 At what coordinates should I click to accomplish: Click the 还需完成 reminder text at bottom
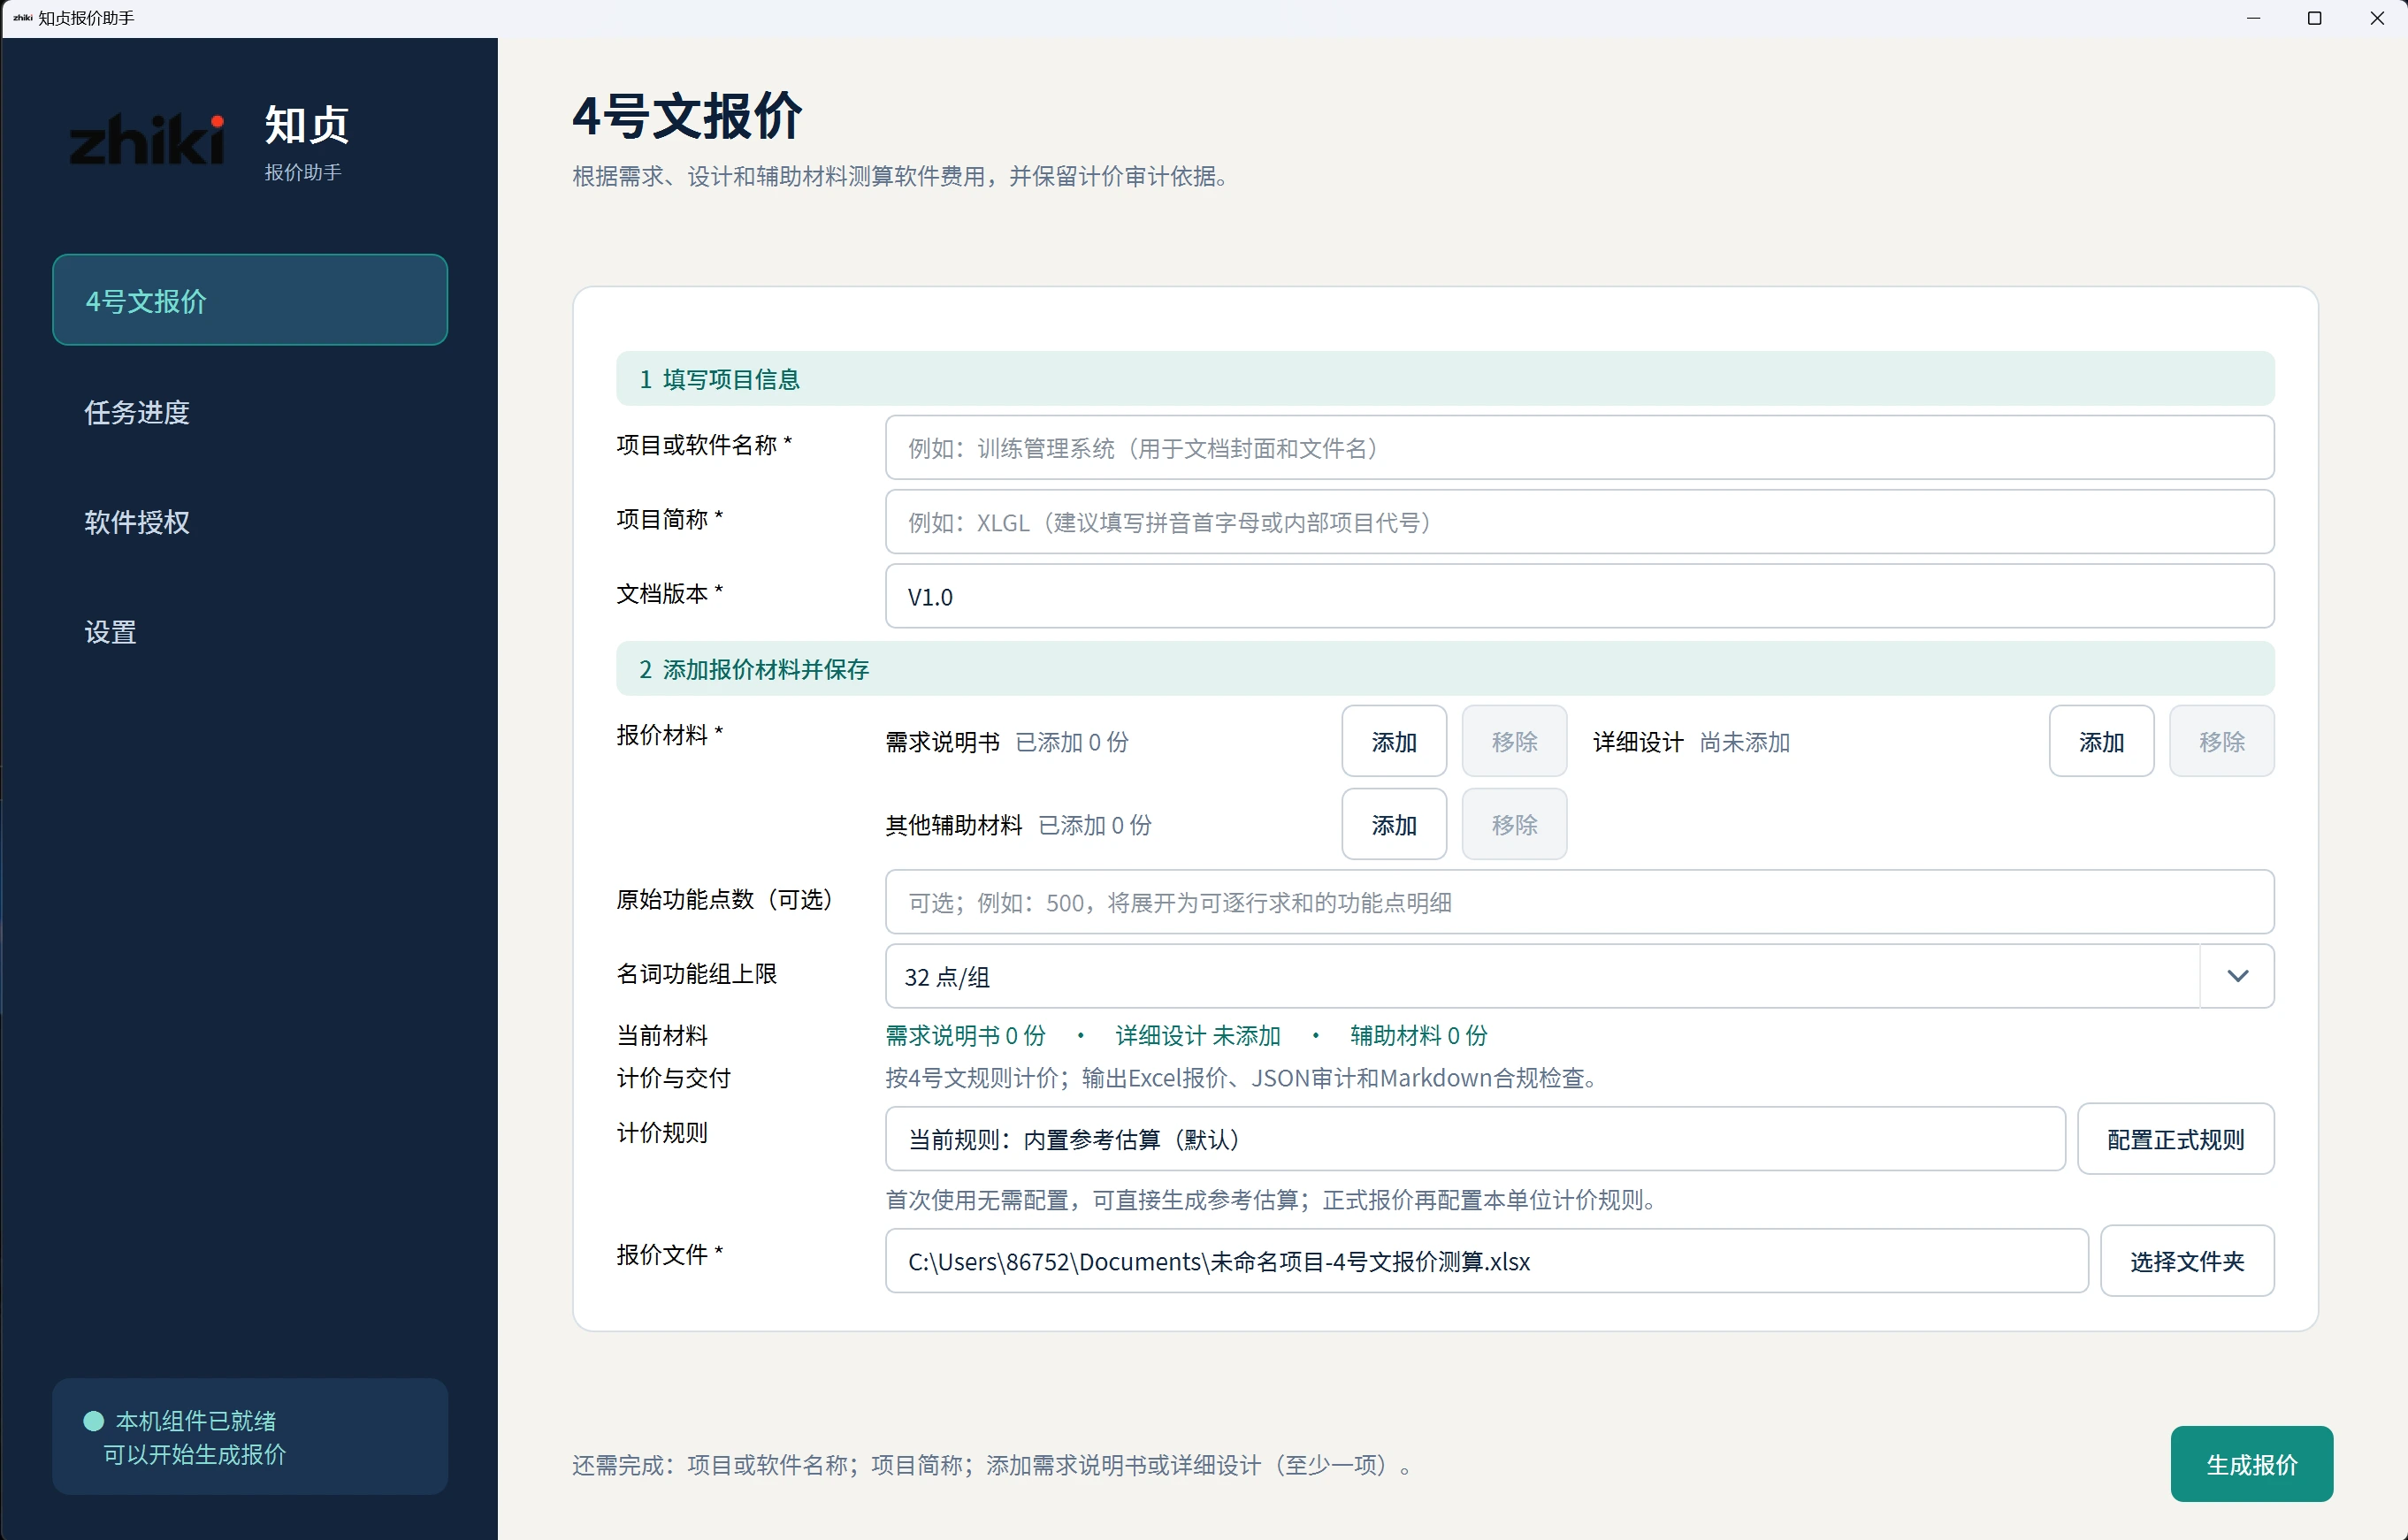pos(991,1465)
